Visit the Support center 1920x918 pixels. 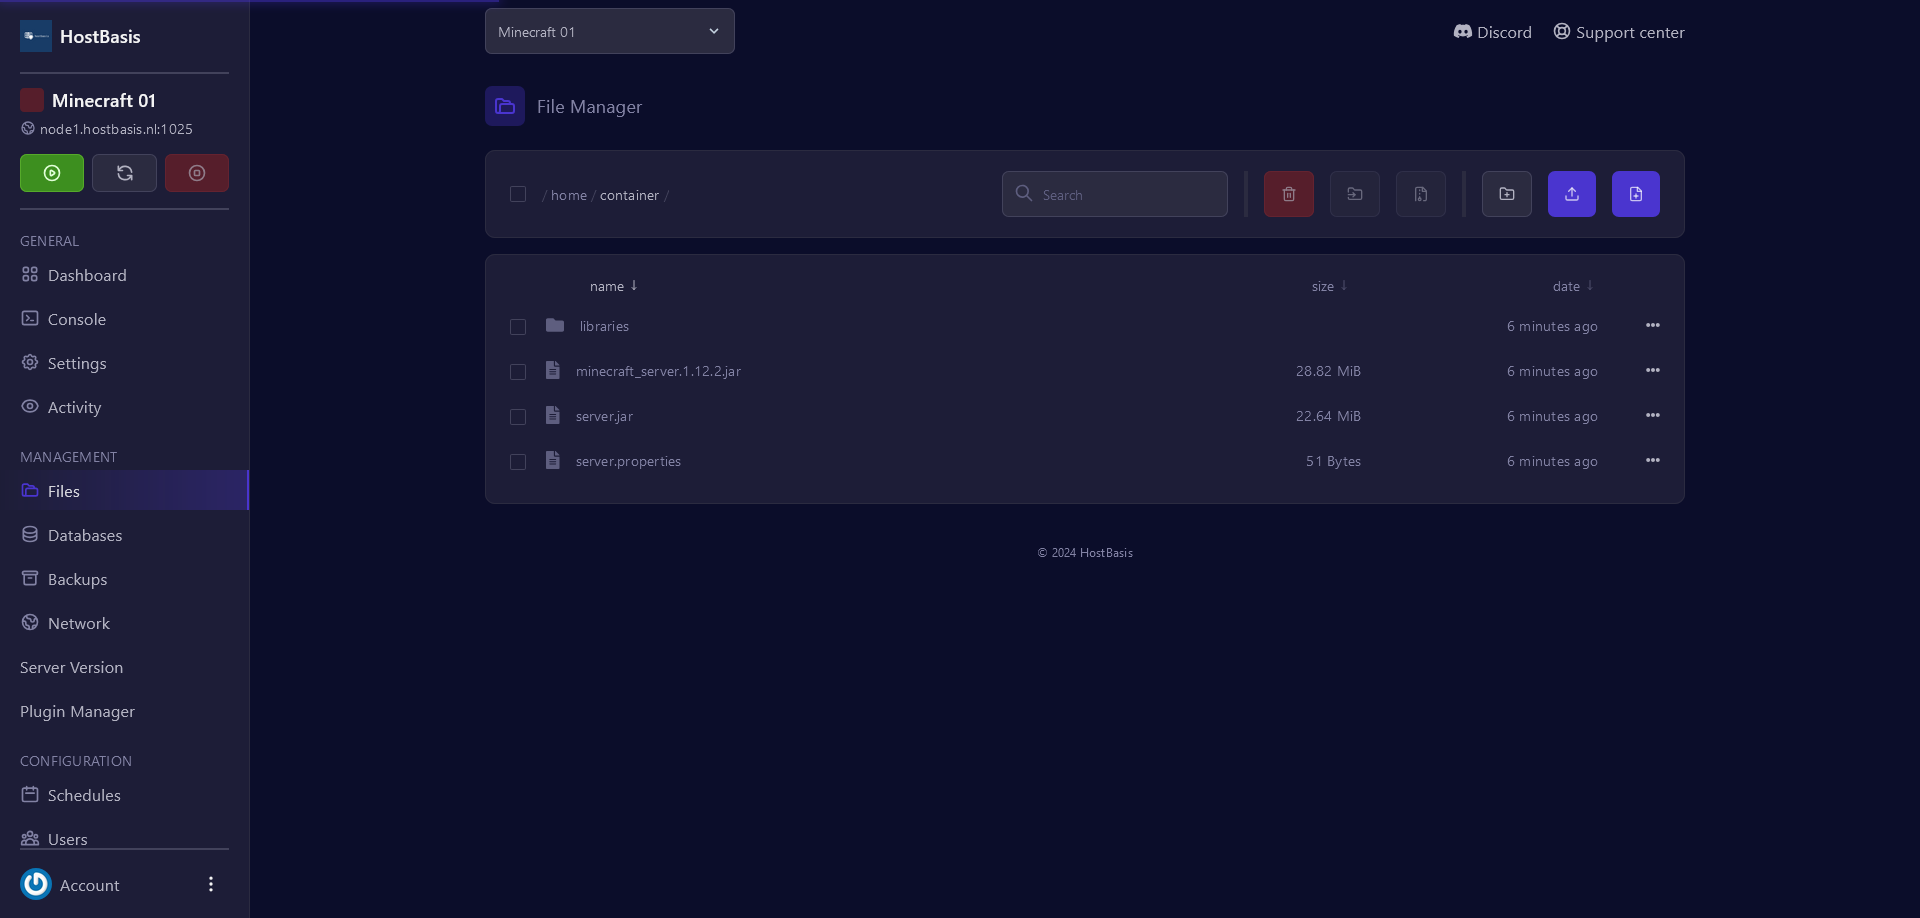click(1618, 32)
